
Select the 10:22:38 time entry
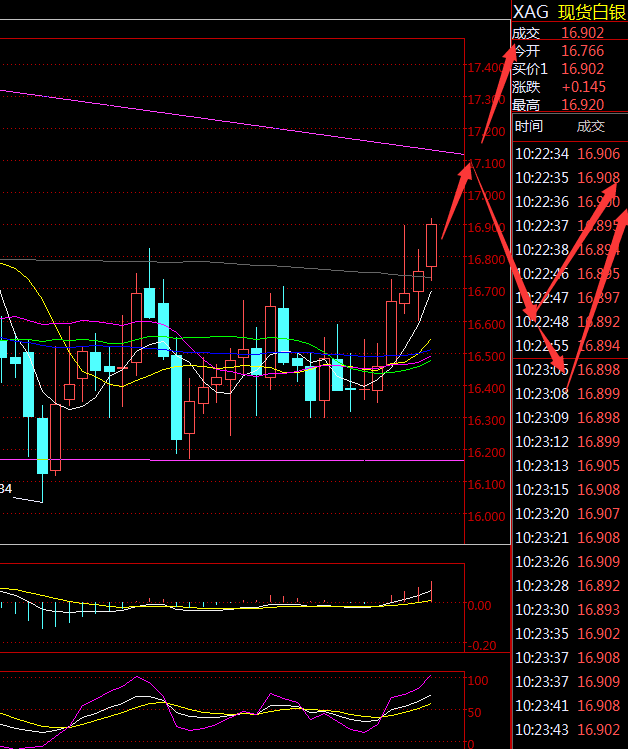(542, 250)
